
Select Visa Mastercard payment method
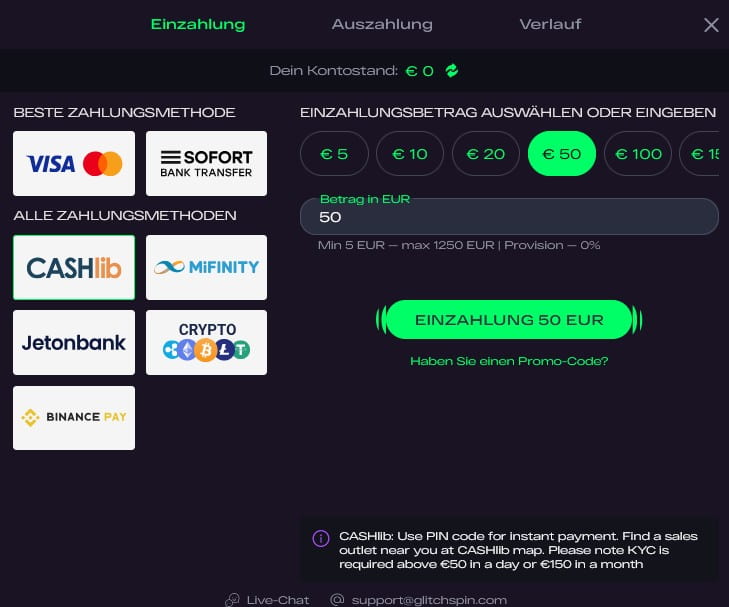point(74,163)
